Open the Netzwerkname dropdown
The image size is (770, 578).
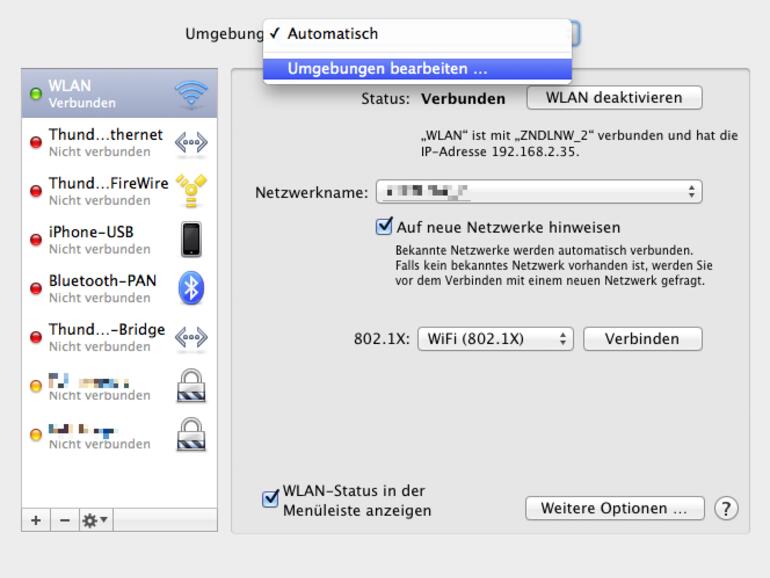pyautogui.click(x=539, y=192)
